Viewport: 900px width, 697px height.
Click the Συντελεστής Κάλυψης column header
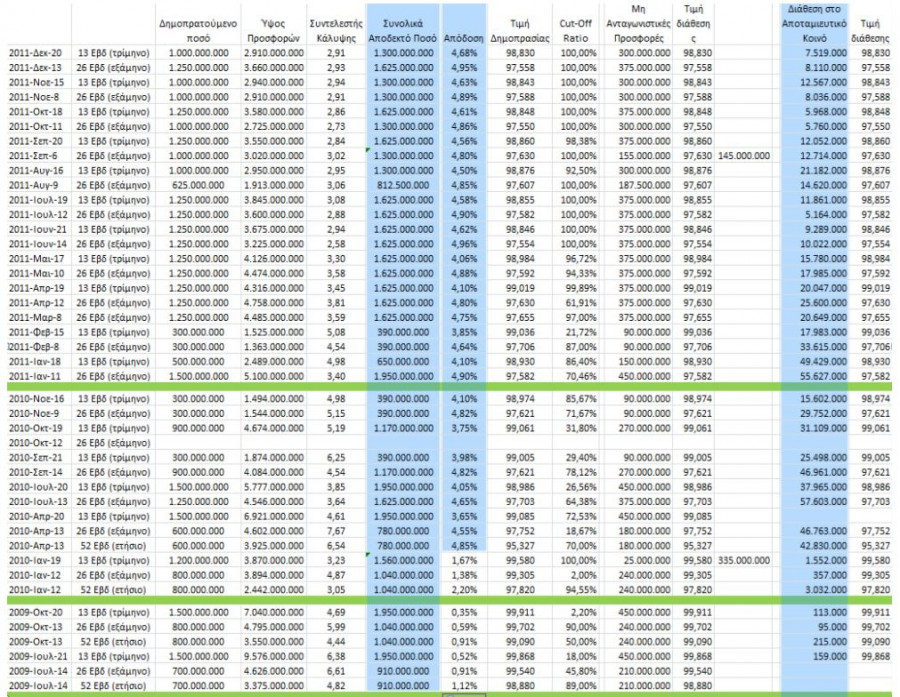point(335,25)
